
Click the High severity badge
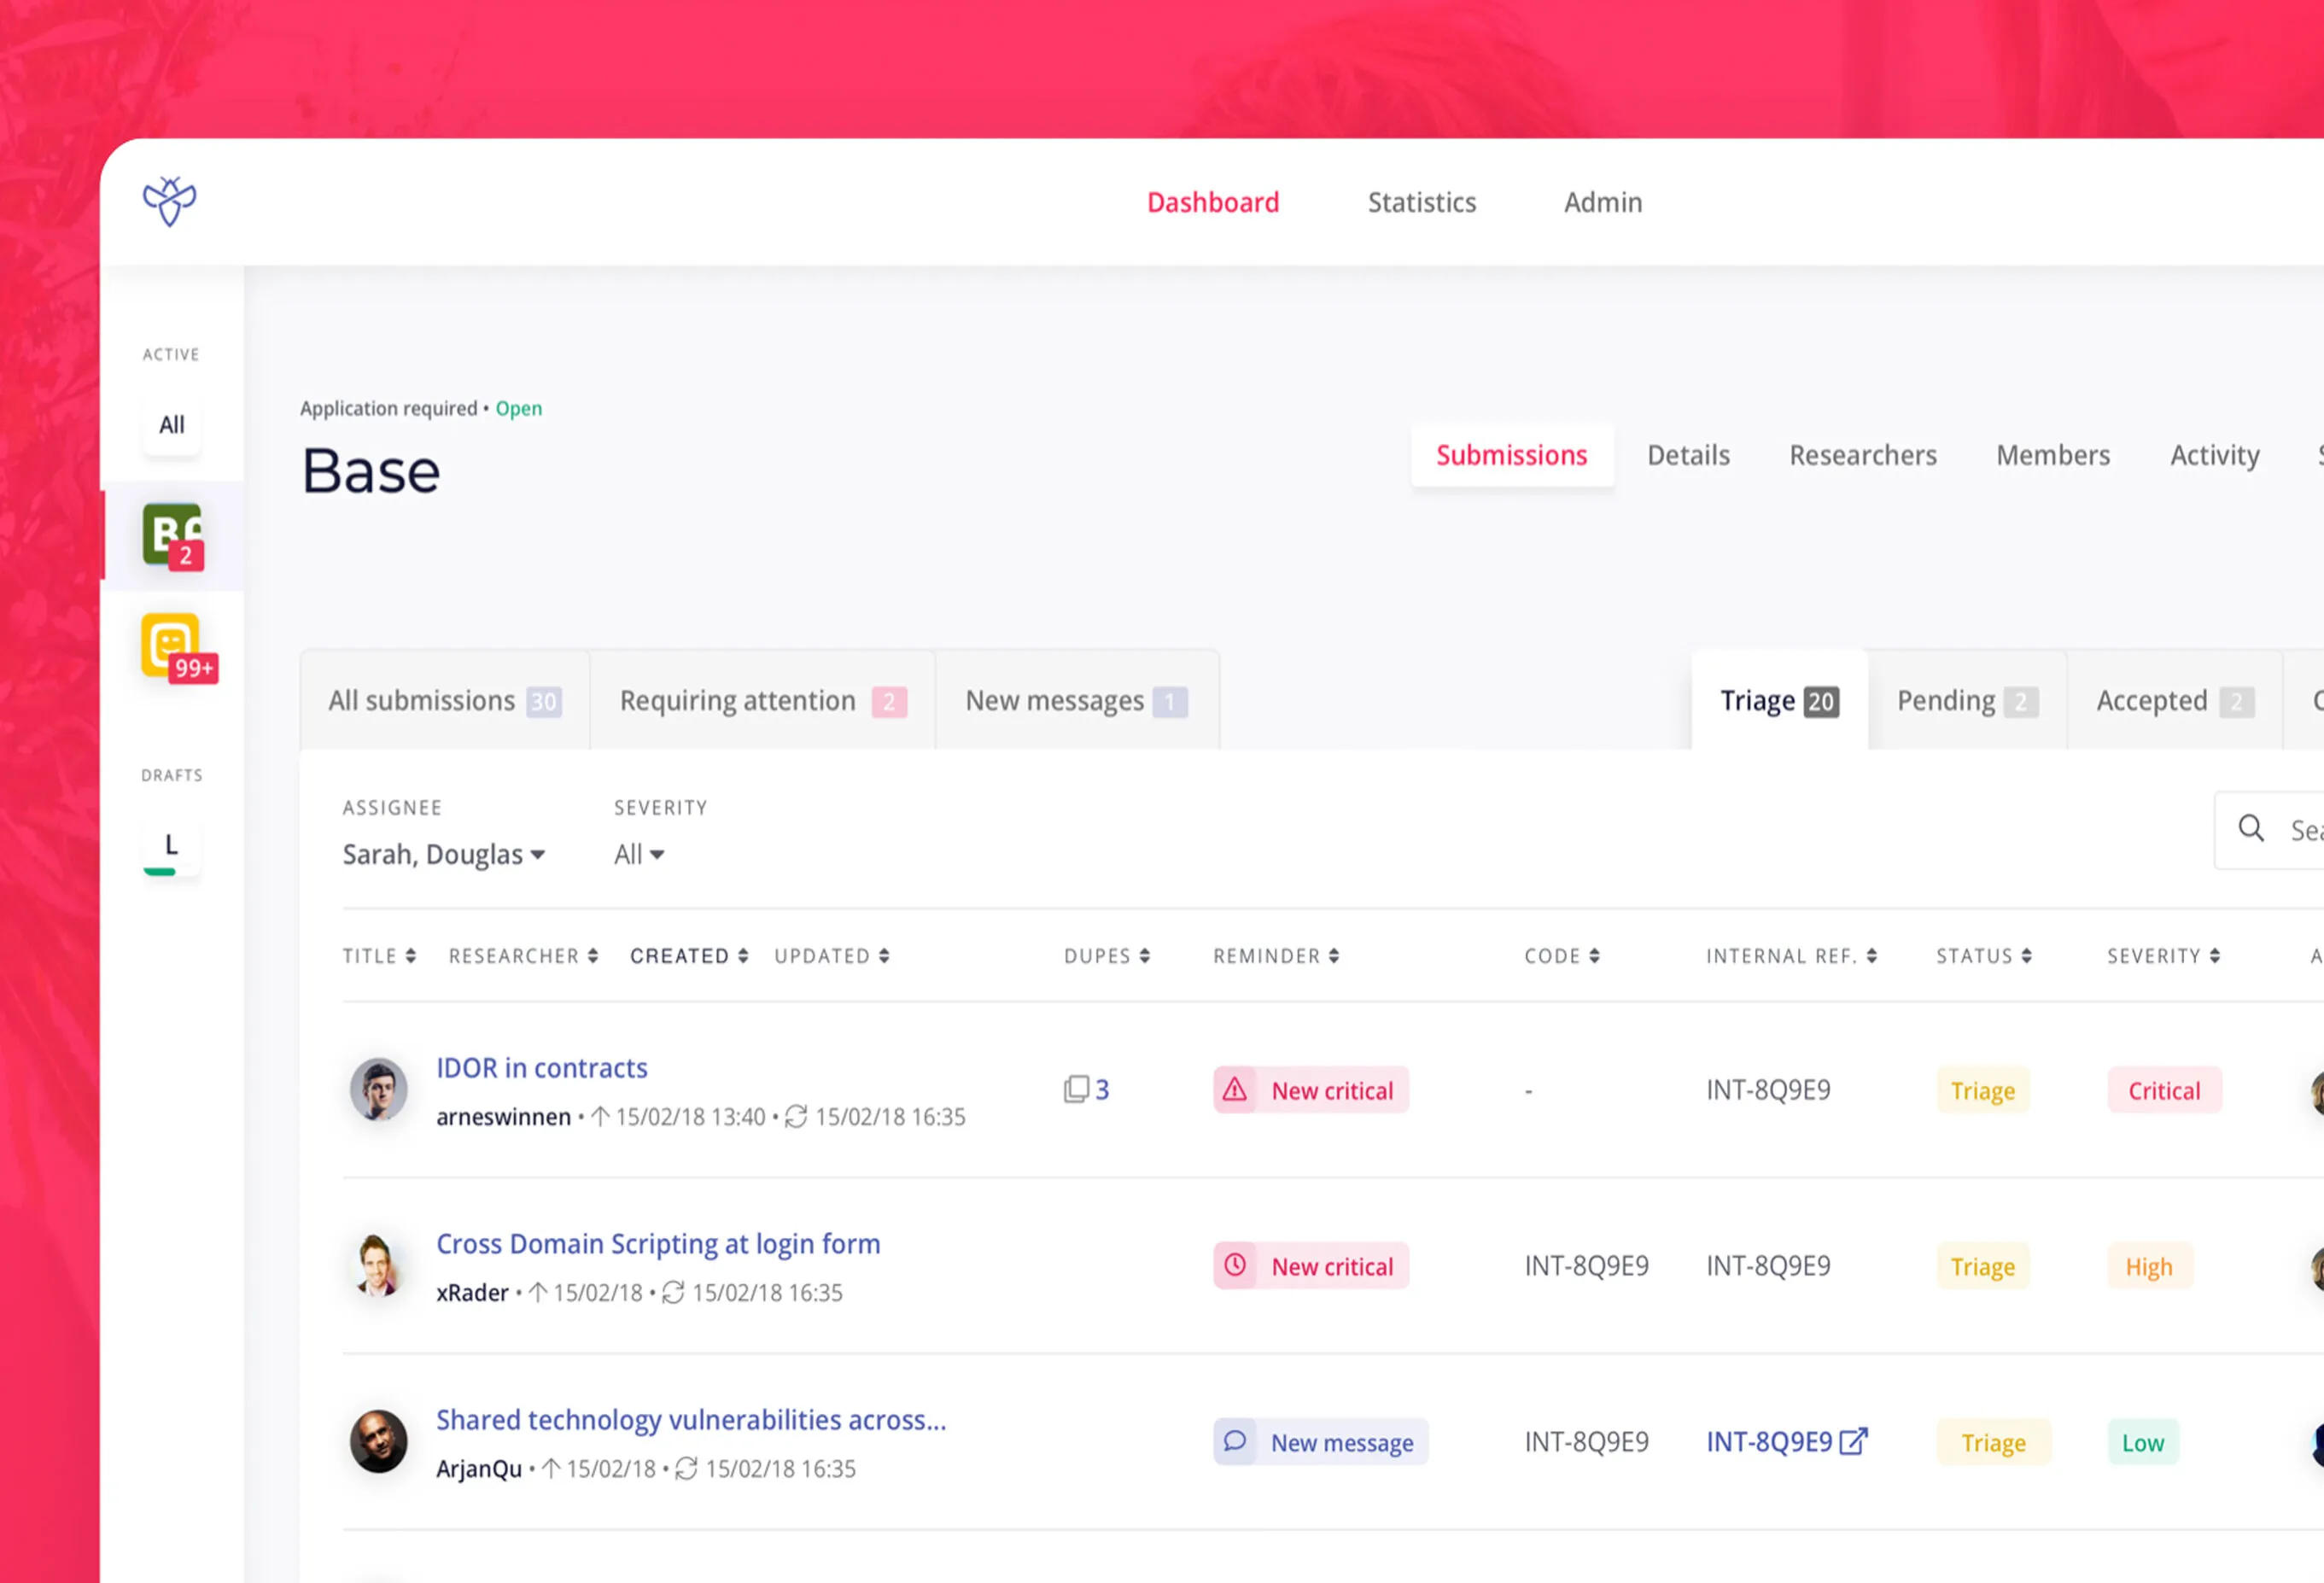pos(2149,1265)
